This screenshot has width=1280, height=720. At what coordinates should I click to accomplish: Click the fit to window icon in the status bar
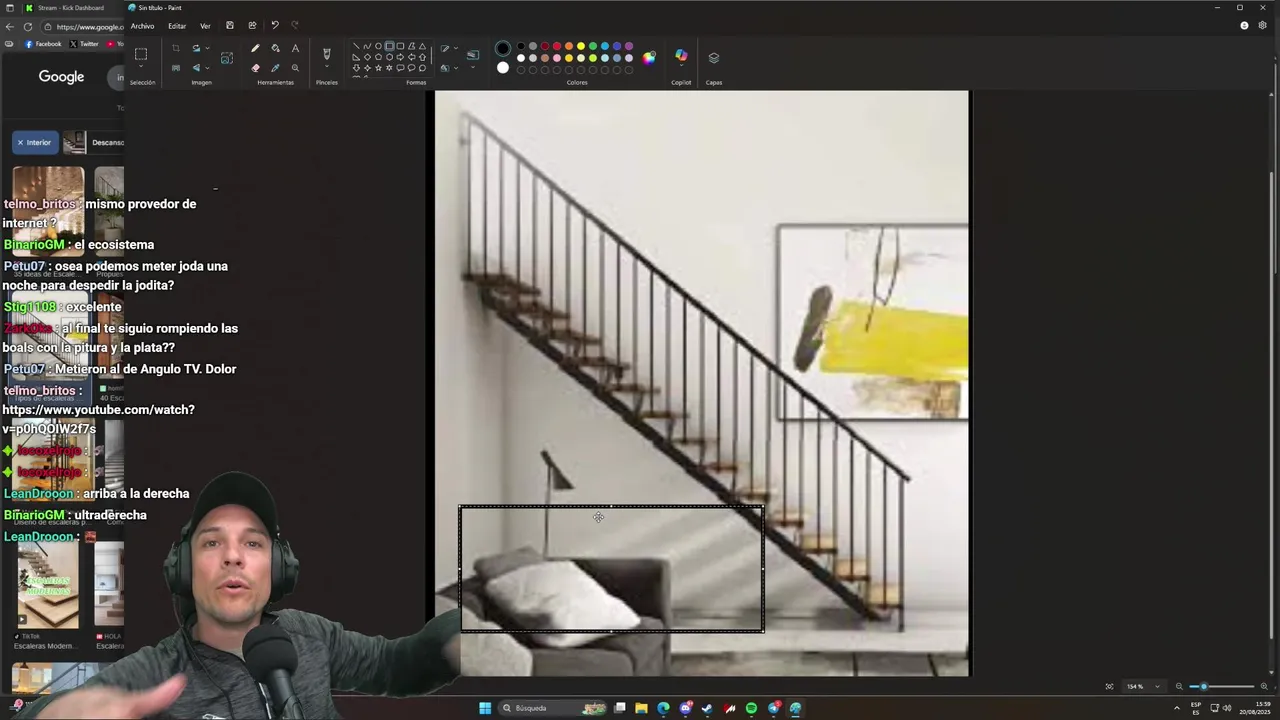coord(1109,686)
